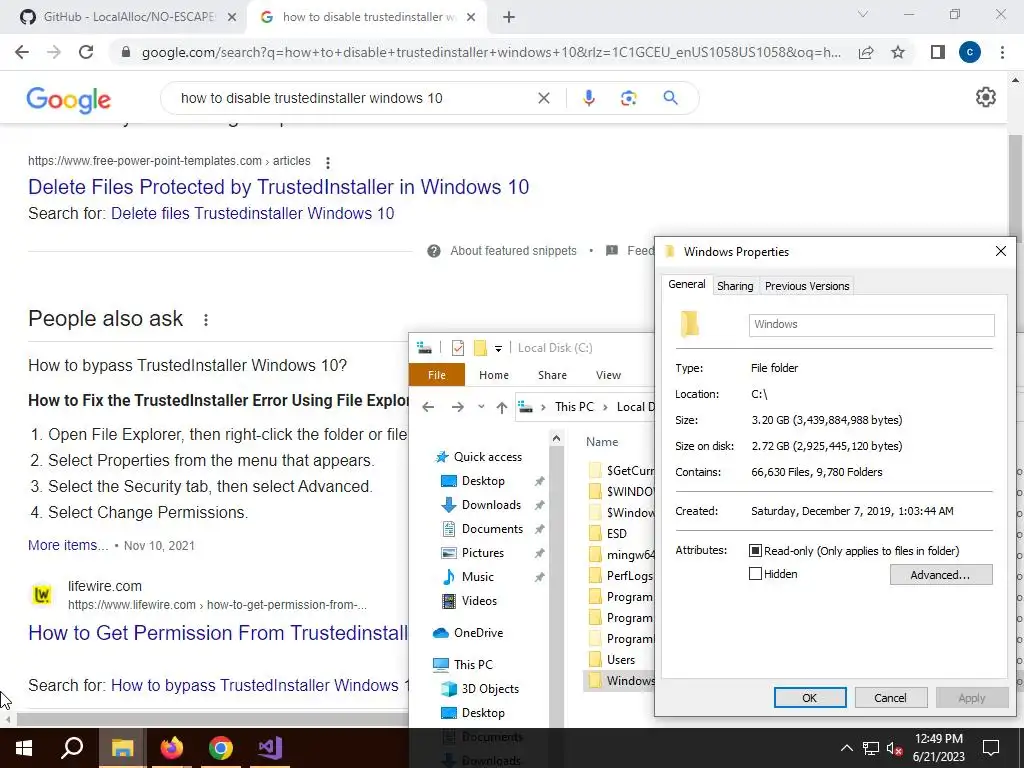Click the magnifier search button in Google
Viewport: 1024px width, 768px height.
[x=670, y=98]
